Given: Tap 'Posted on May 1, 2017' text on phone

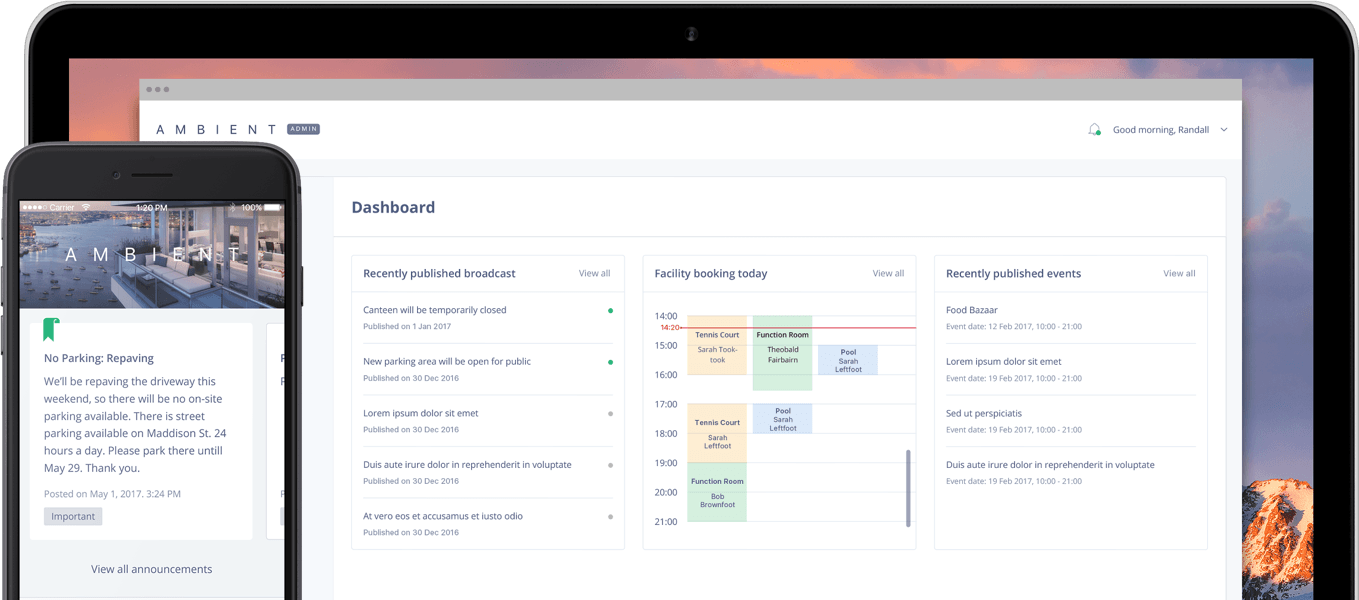Looking at the screenshot, I should [112, 494].
